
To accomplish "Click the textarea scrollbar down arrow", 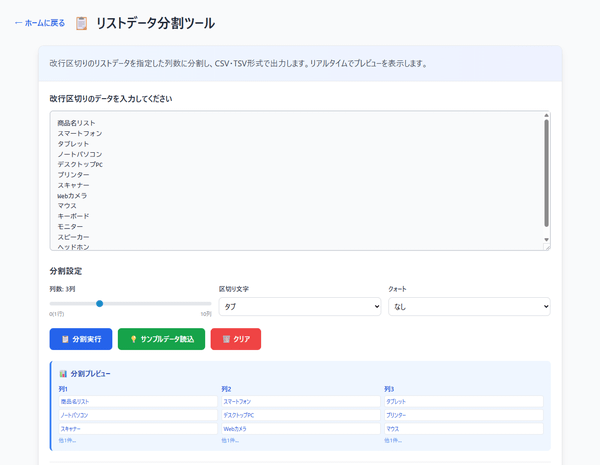I will [546, 241].
